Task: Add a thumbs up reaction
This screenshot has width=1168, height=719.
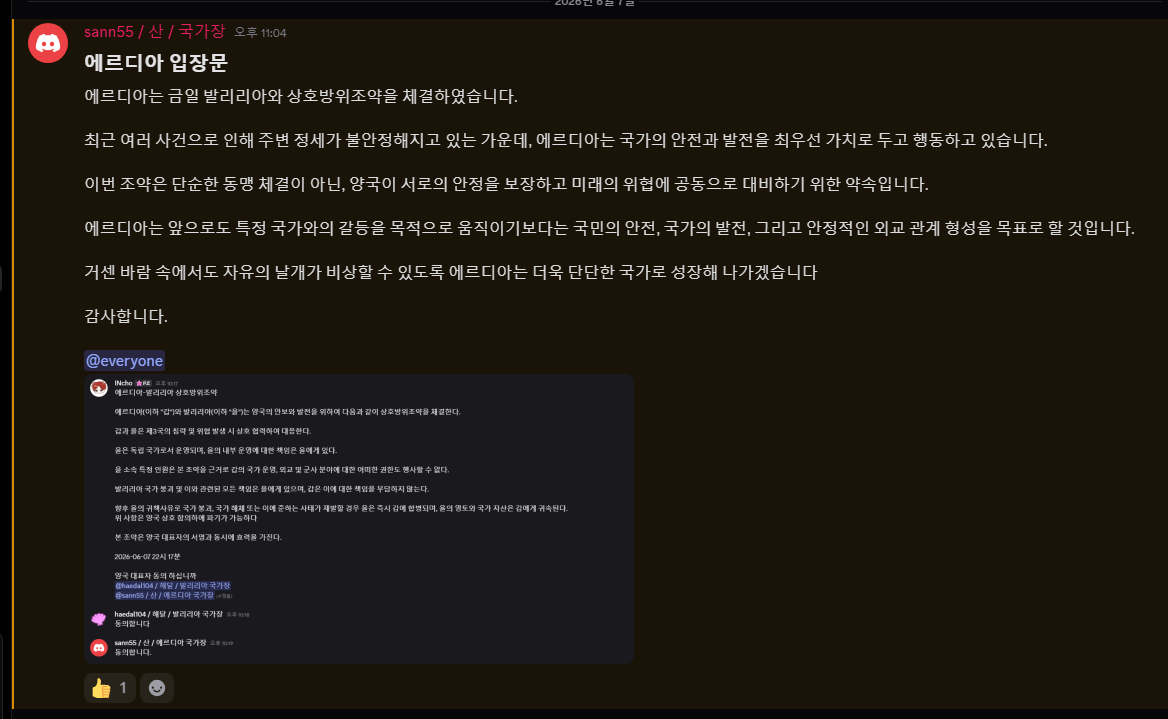Action: (x=110, y=688)
